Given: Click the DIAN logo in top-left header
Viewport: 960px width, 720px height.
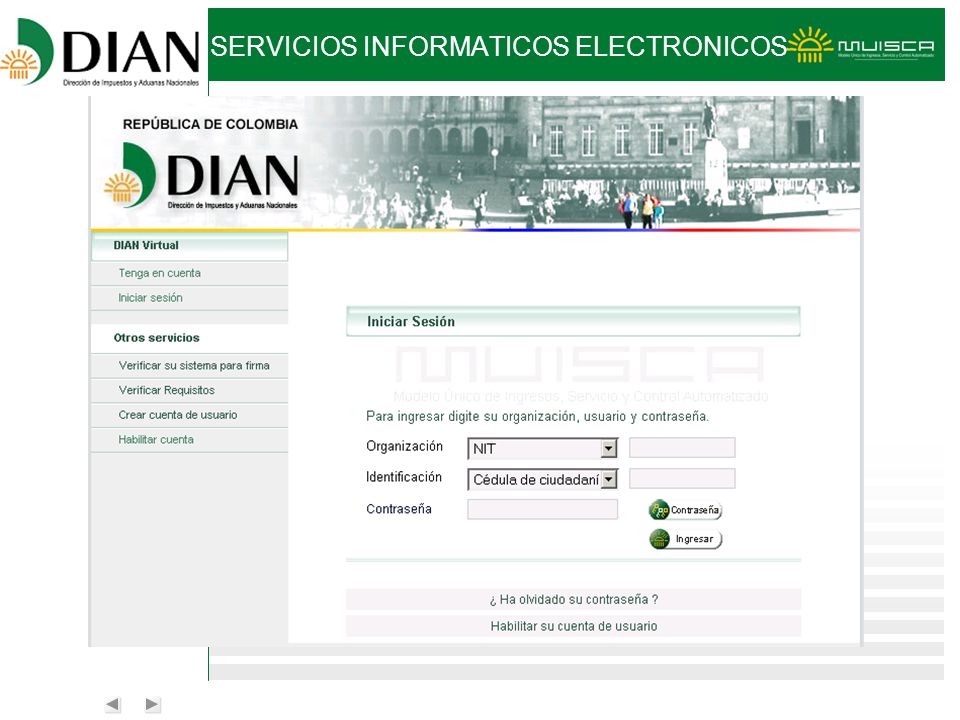Looking at the screenshot, I should (101, 54).
